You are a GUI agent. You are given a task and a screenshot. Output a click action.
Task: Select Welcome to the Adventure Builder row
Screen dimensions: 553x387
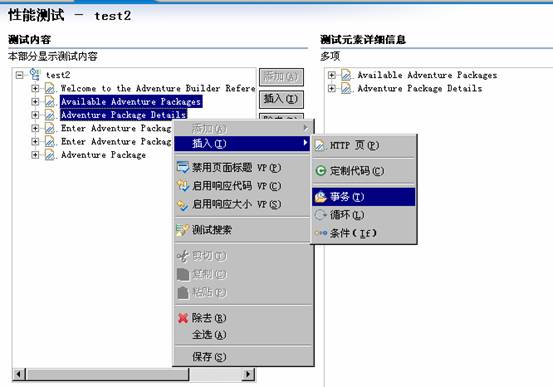[158, 88]
